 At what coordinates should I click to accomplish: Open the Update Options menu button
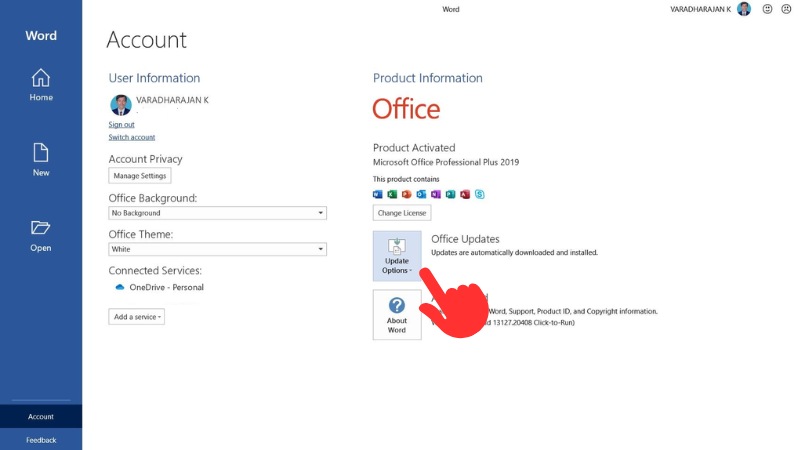[x=397, y=255]
